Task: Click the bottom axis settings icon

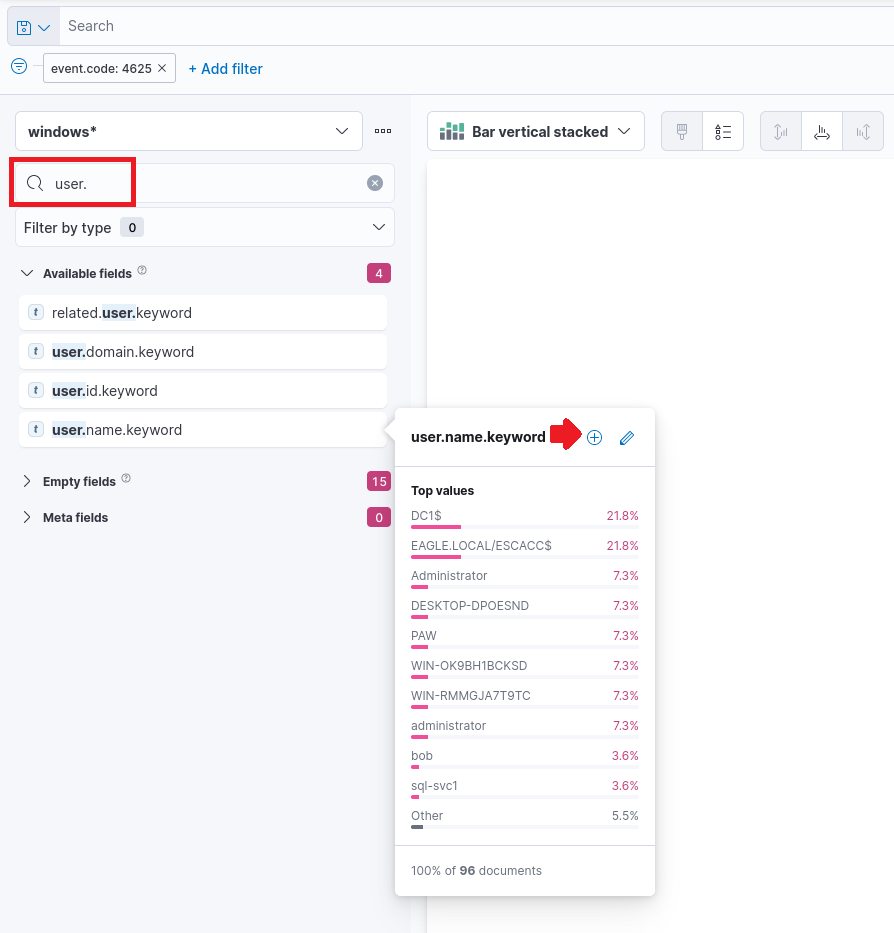Action: tap(821, 130)
